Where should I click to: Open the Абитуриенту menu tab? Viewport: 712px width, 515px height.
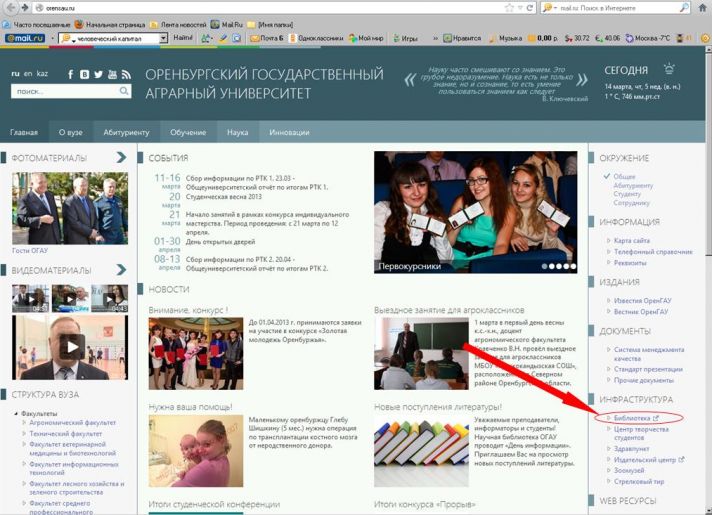pyautogui.click(x=126, y=132)
